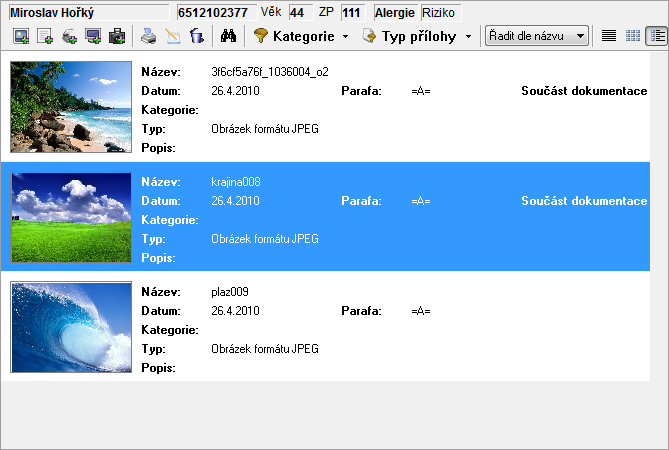Switch to thumbnail grid view

[633, 36]
